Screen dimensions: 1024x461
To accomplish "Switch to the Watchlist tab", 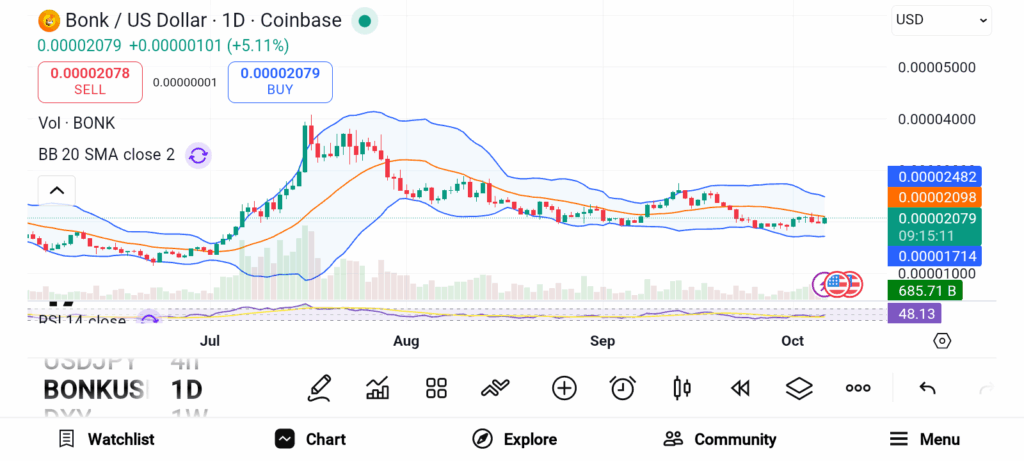I will coord(106,439).
